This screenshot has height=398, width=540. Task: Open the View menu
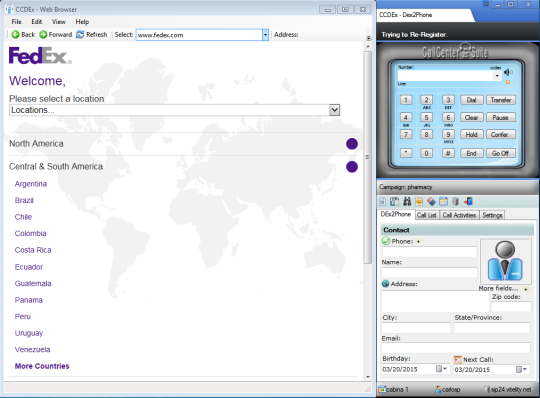(59, 22)
